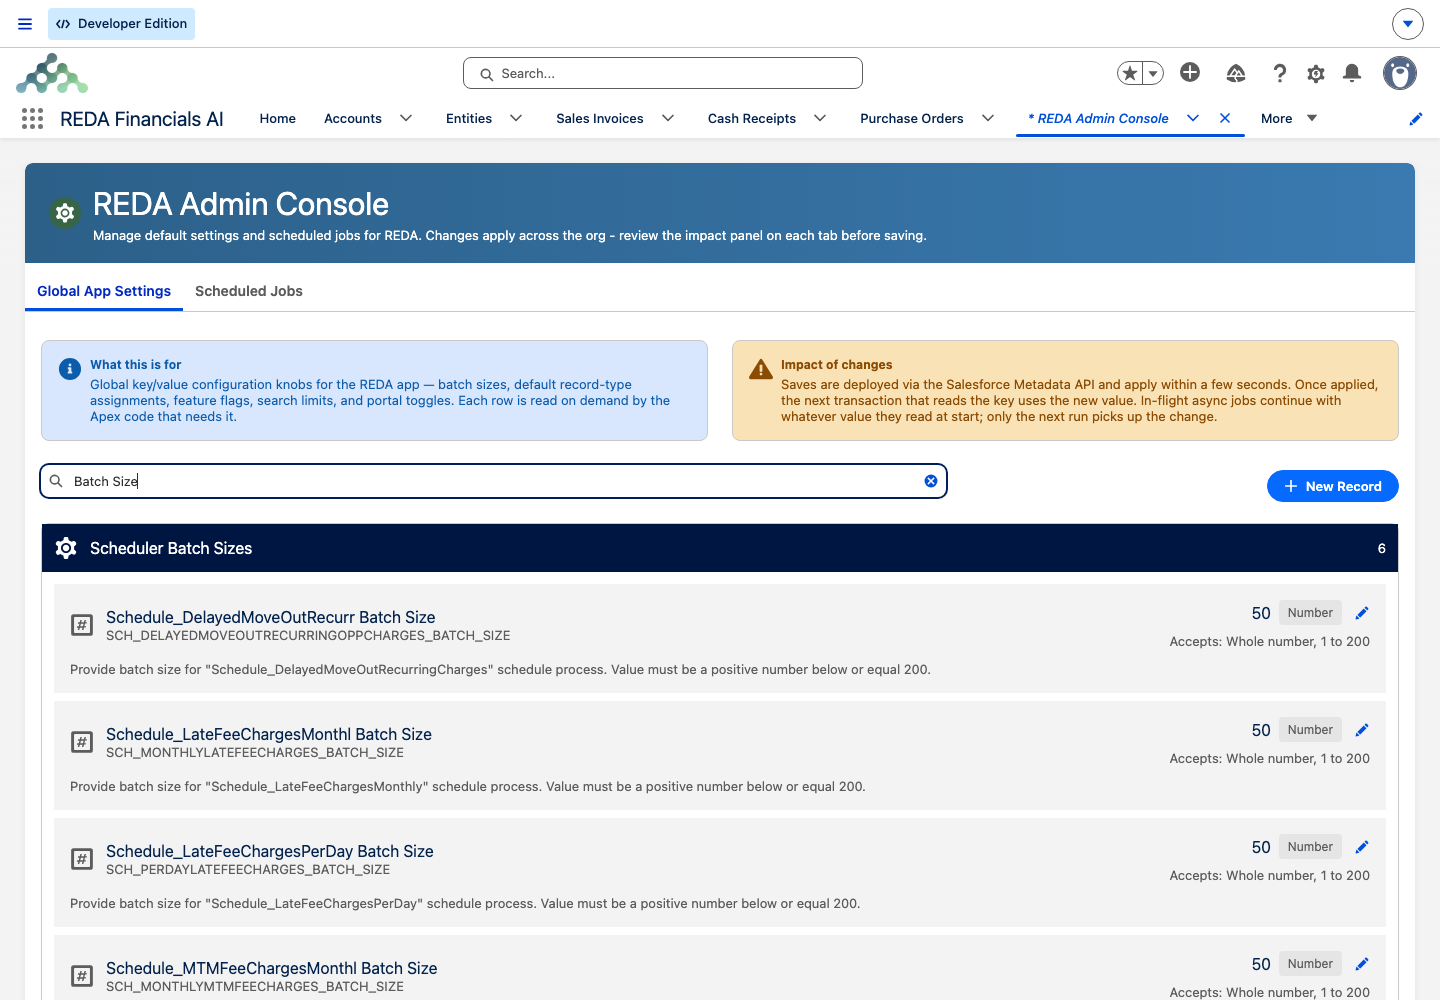This screenshot has width=1440, height=1000.
Task: Click the Favorites star icon
Action: (x=1130, y=73)
